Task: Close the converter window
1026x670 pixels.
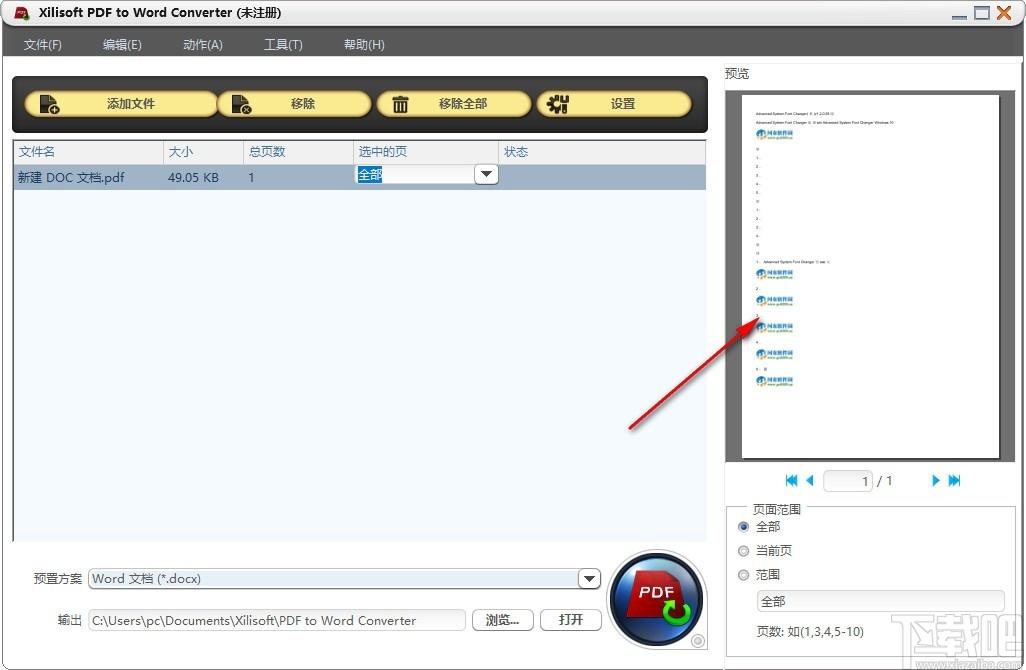Action: [x=1004, y=12]
